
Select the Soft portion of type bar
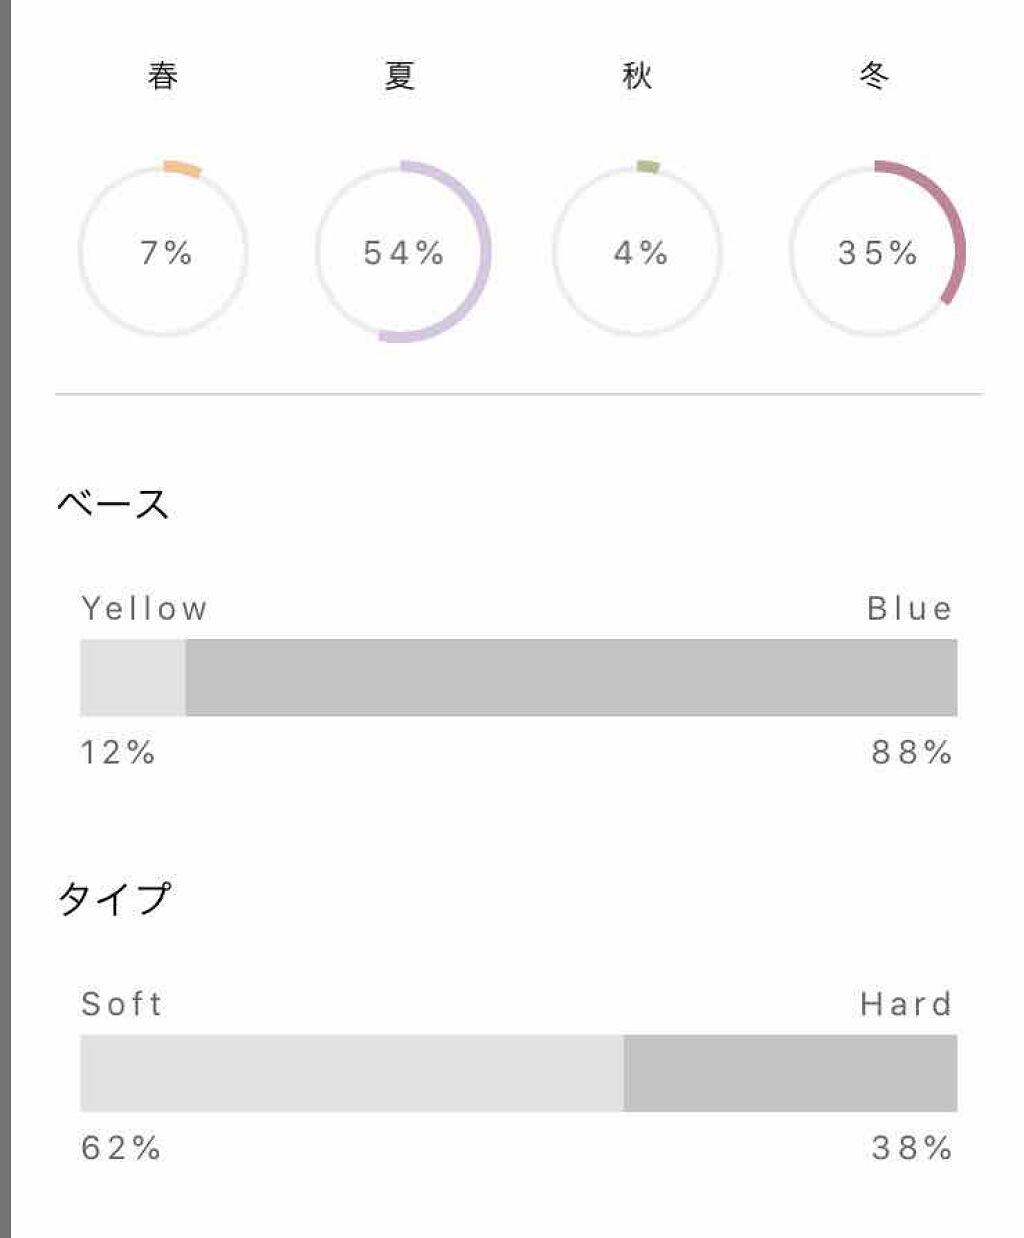351,1073
